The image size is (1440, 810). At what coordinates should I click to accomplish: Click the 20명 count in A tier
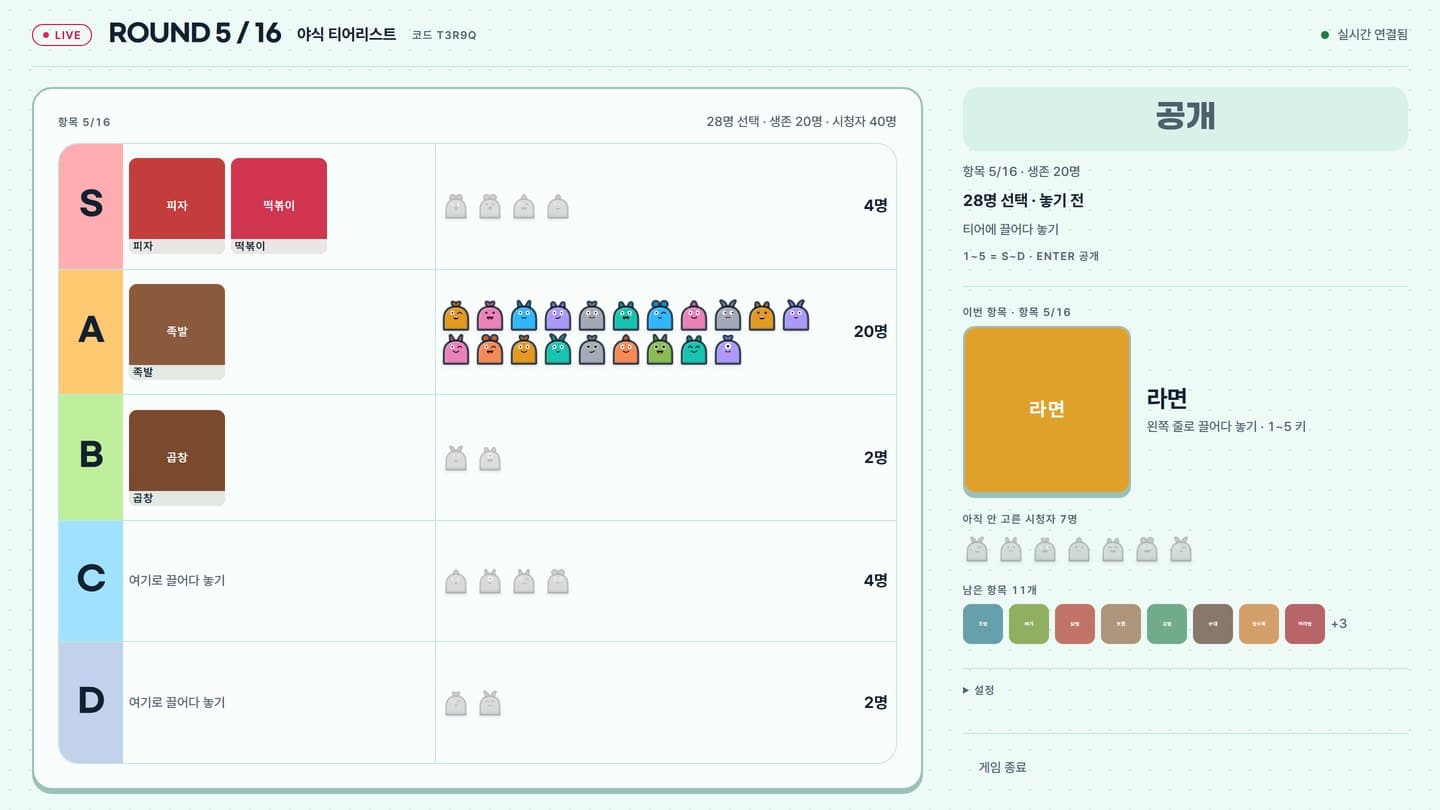pos(870,332)
